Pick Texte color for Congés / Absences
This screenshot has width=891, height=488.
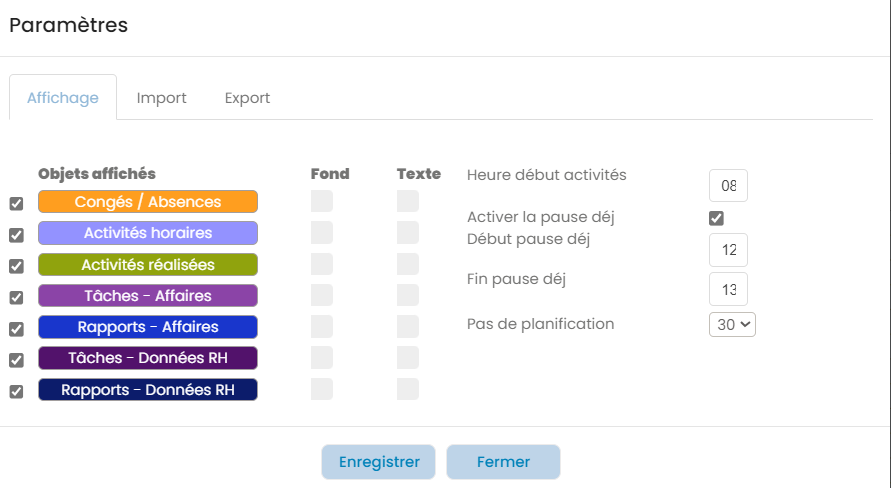click(x=408, y=202)
